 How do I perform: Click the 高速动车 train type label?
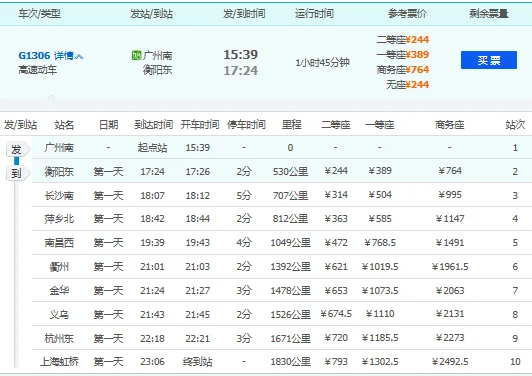pos(38,70)
